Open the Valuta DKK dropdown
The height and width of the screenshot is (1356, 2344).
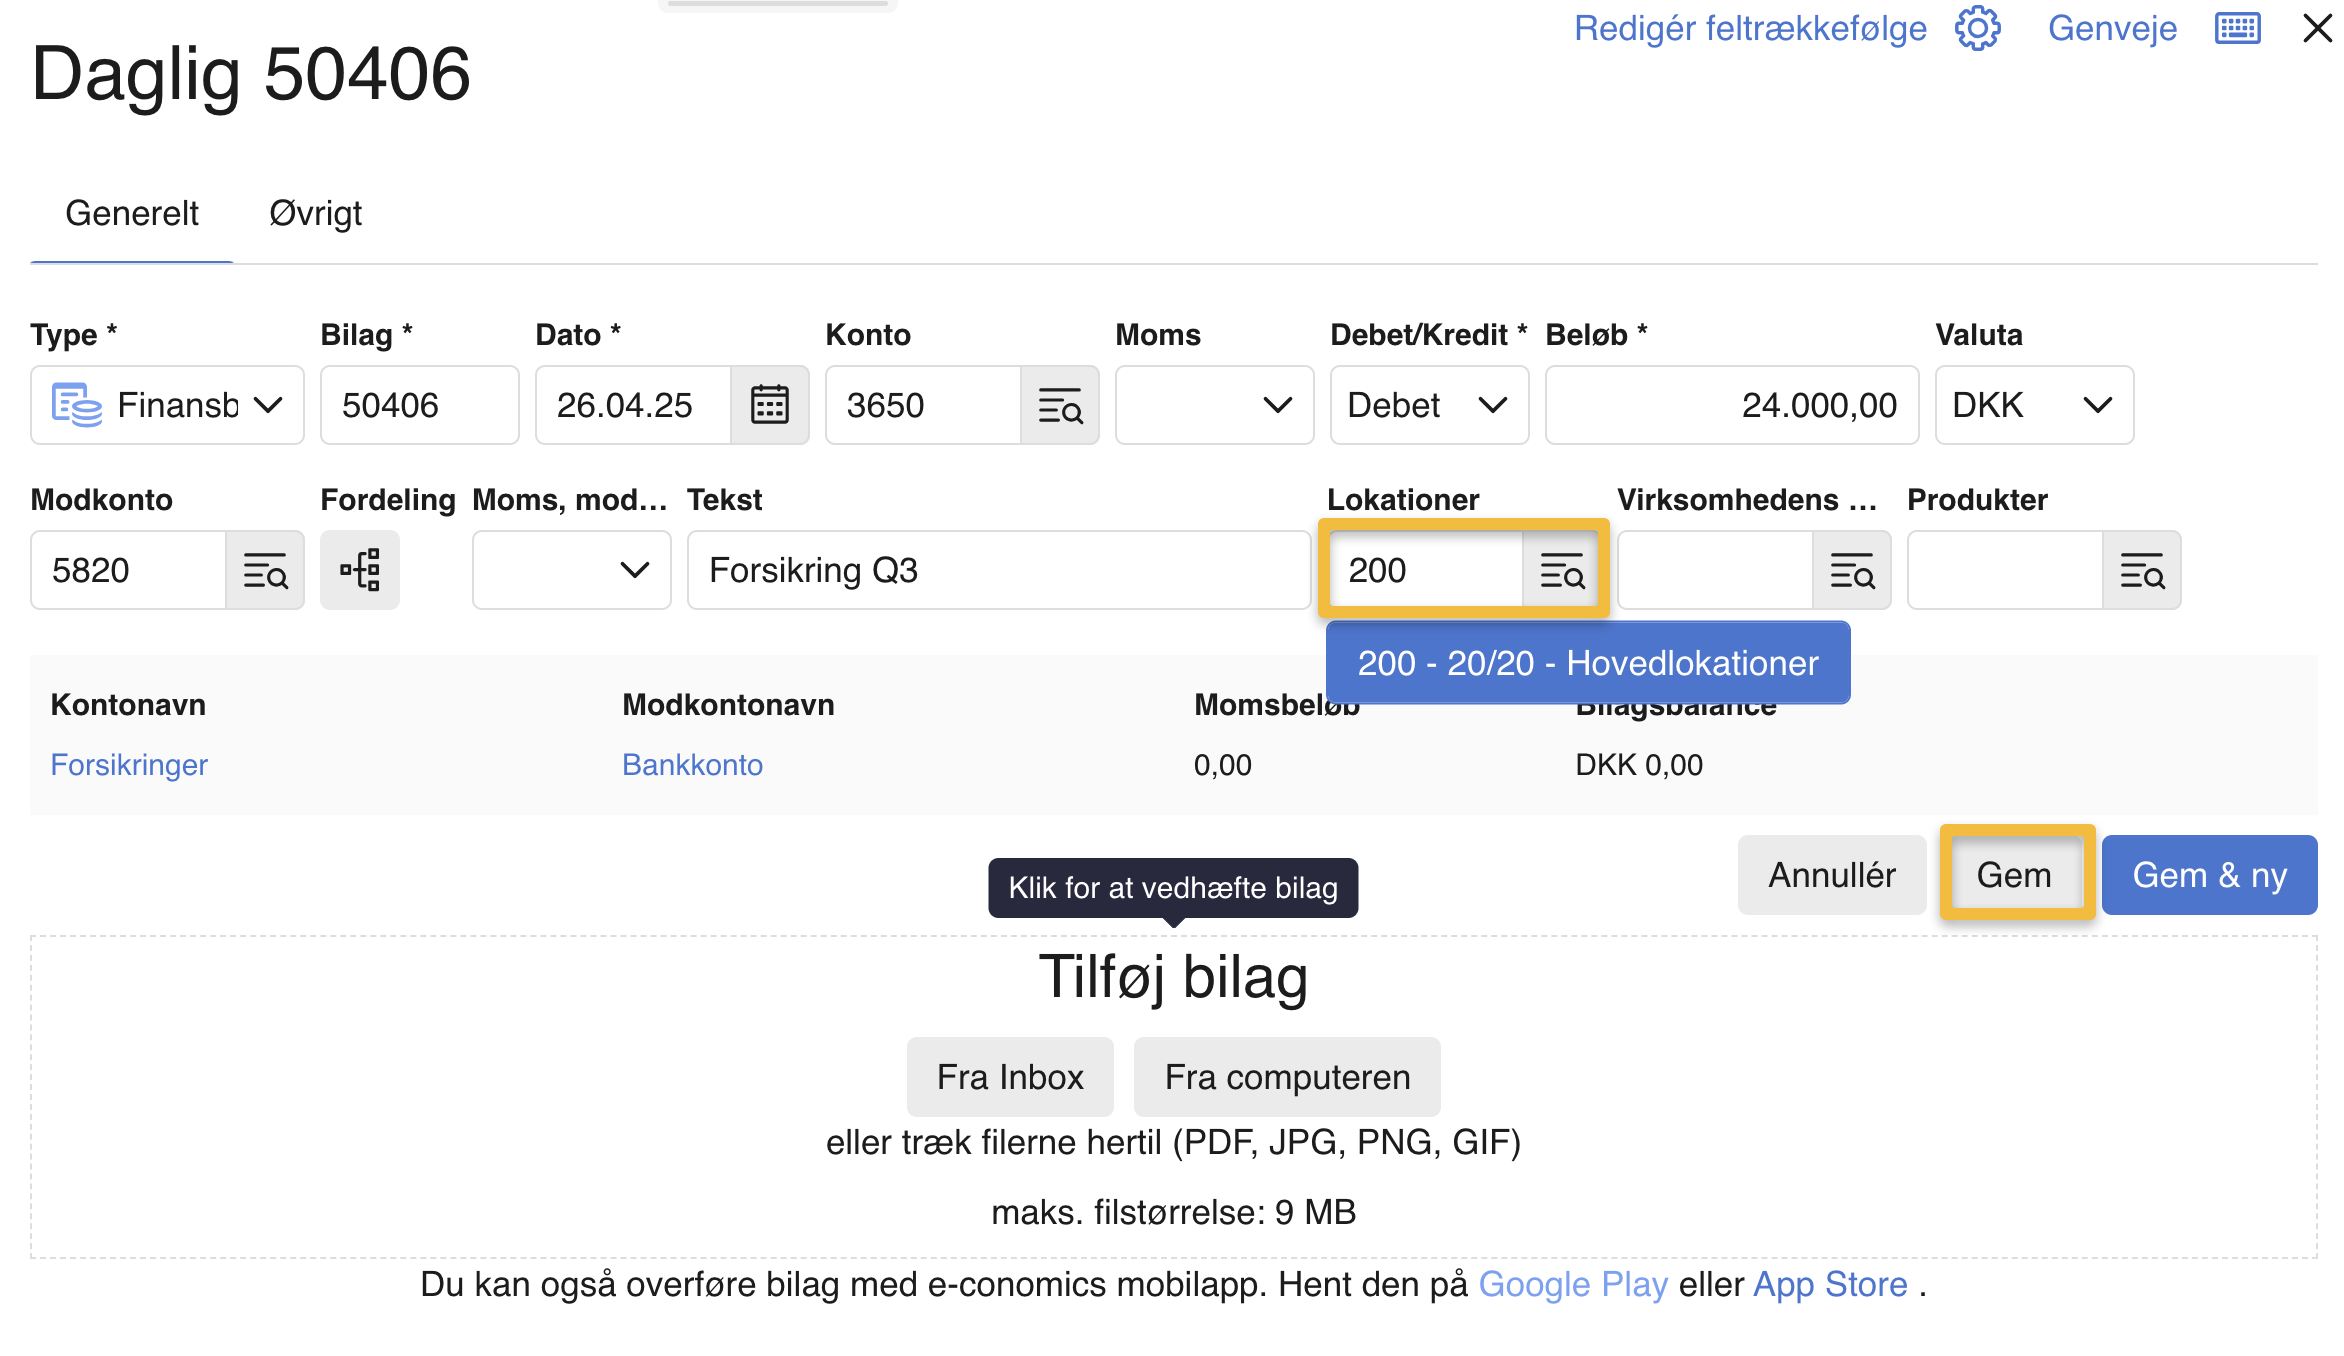pyautogui.click(x=2033, y=405)
